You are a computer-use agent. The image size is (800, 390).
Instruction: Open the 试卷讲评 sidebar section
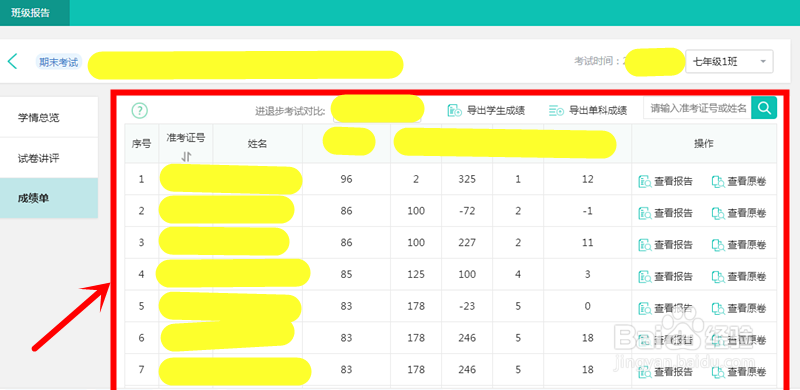pos(48,158)
